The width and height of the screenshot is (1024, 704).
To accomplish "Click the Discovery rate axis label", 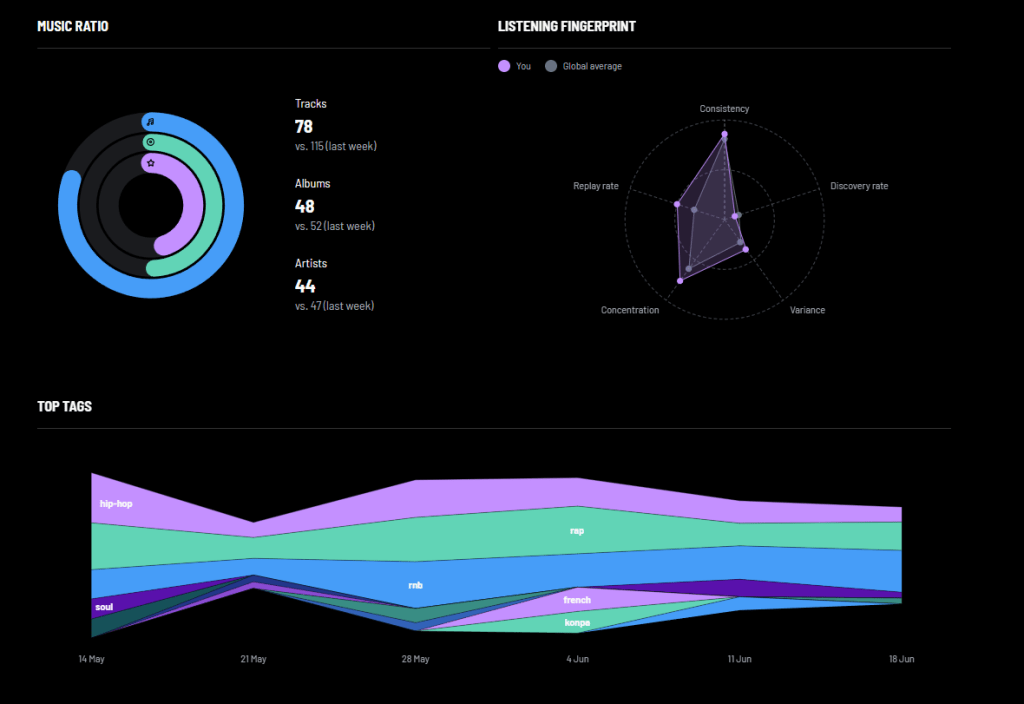I will point(859,186).
